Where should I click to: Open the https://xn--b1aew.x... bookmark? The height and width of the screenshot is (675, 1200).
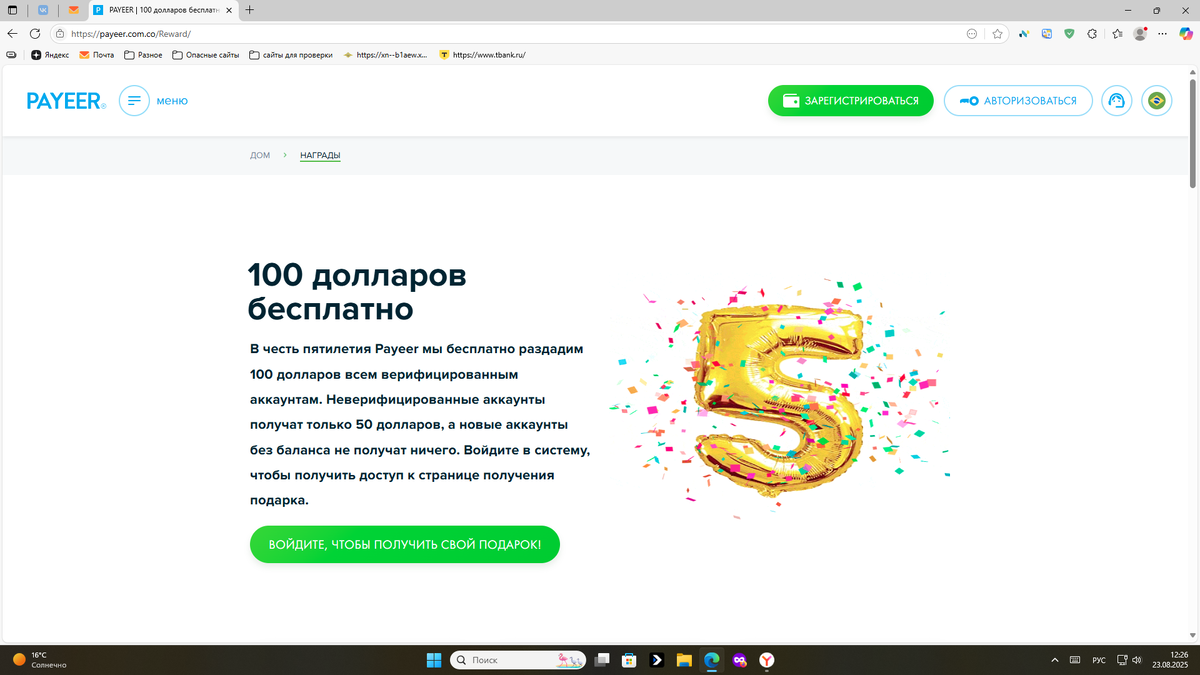point(385,55)
